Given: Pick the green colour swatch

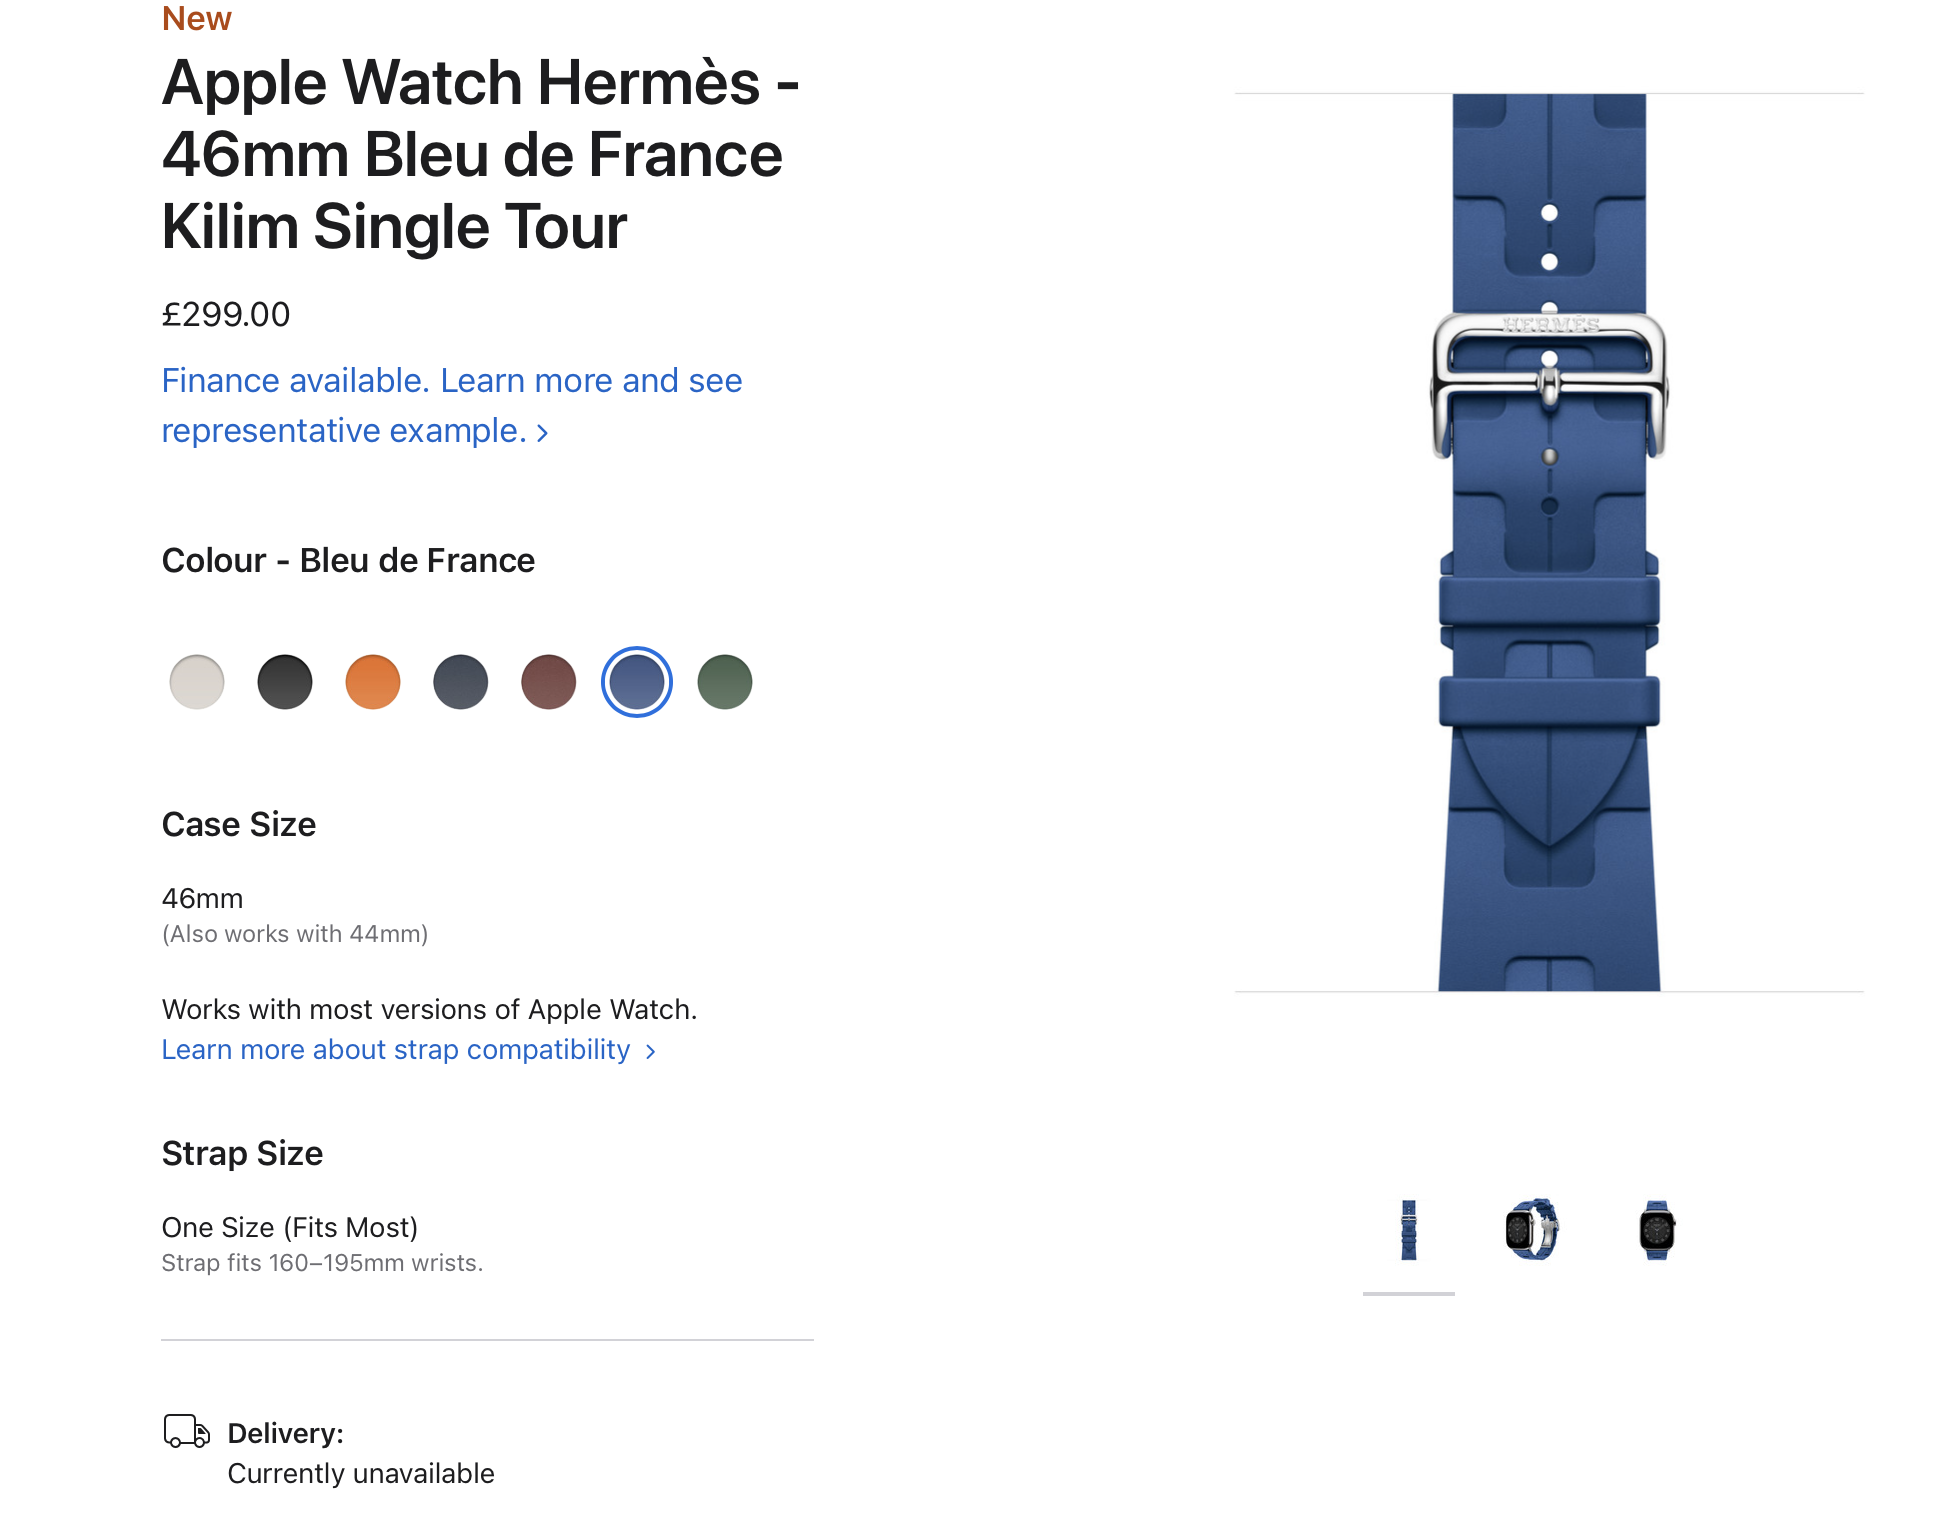Looking at the screenshot, I should (x=725, y=682).
